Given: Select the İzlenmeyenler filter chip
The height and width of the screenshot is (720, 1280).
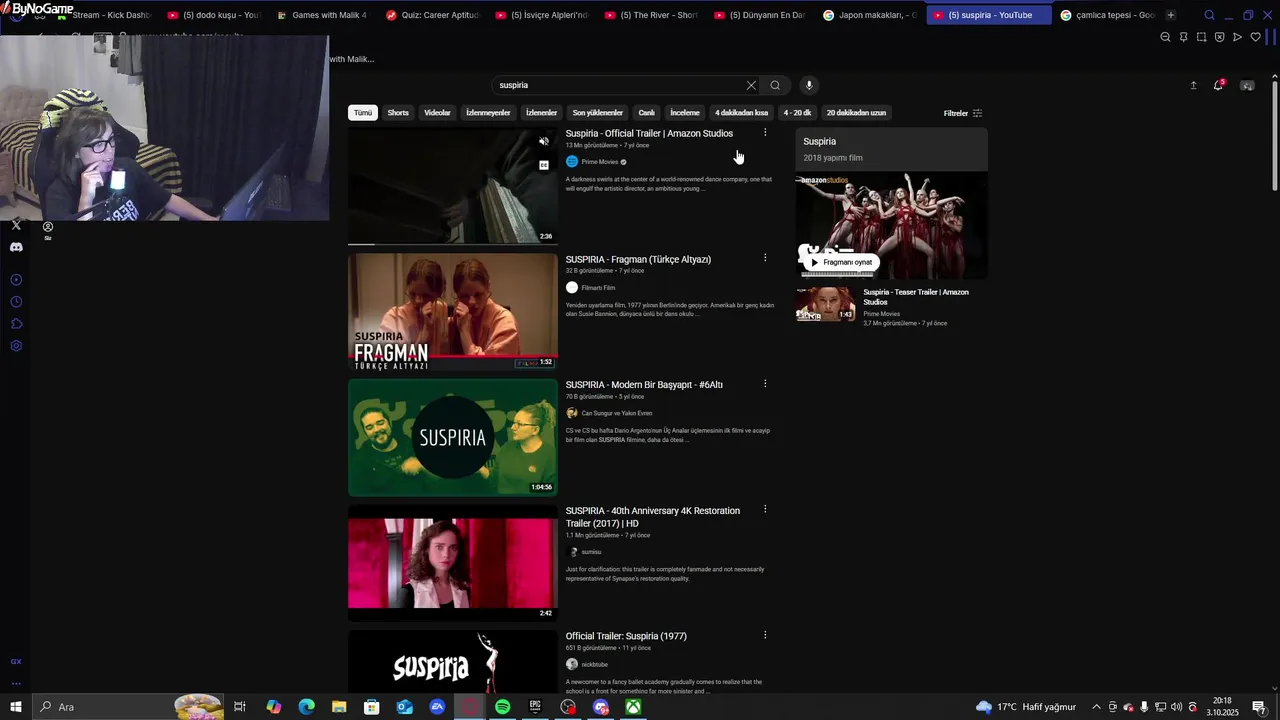Looking at the screenshot, I should click(x=488, y=113).
